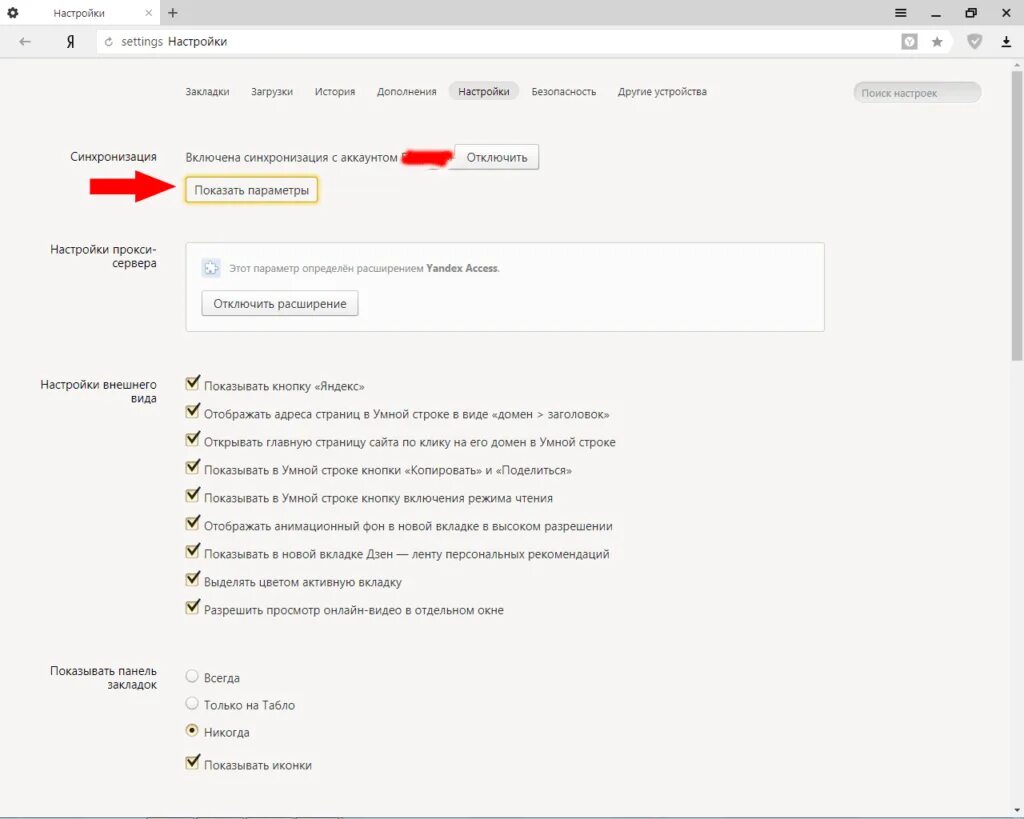Go to the Дополнения tab
The image size is (1024, 819).
point(406,91)
